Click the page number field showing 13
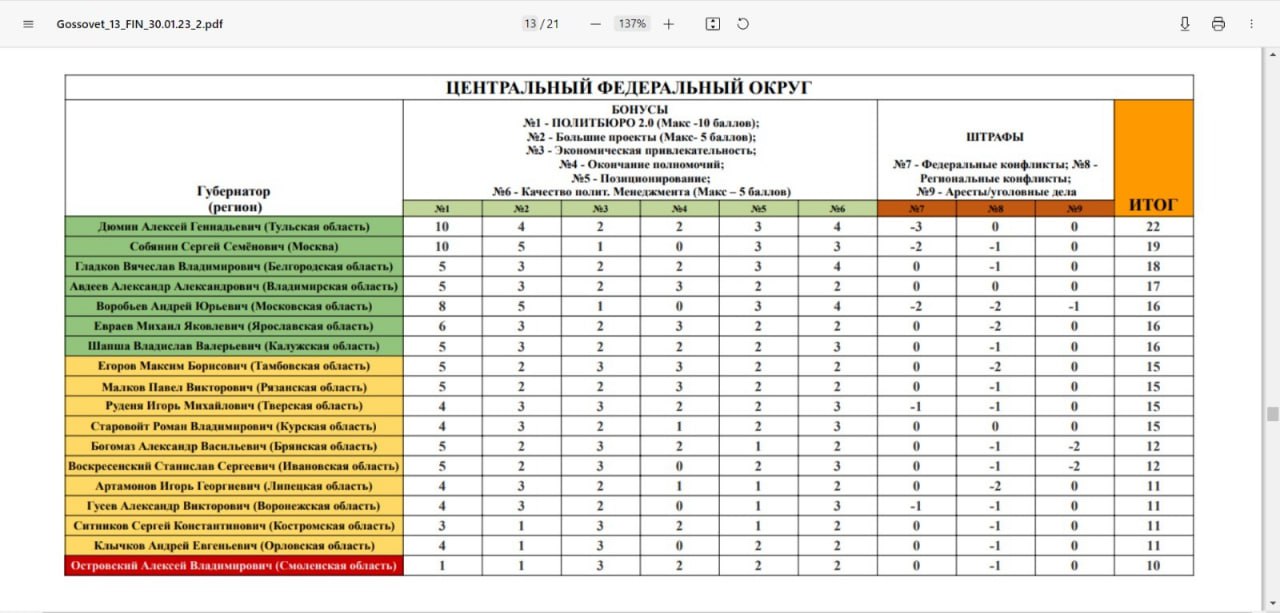Image resolution: width=1280 pixels, height=613 pixels. click(530, 24)
